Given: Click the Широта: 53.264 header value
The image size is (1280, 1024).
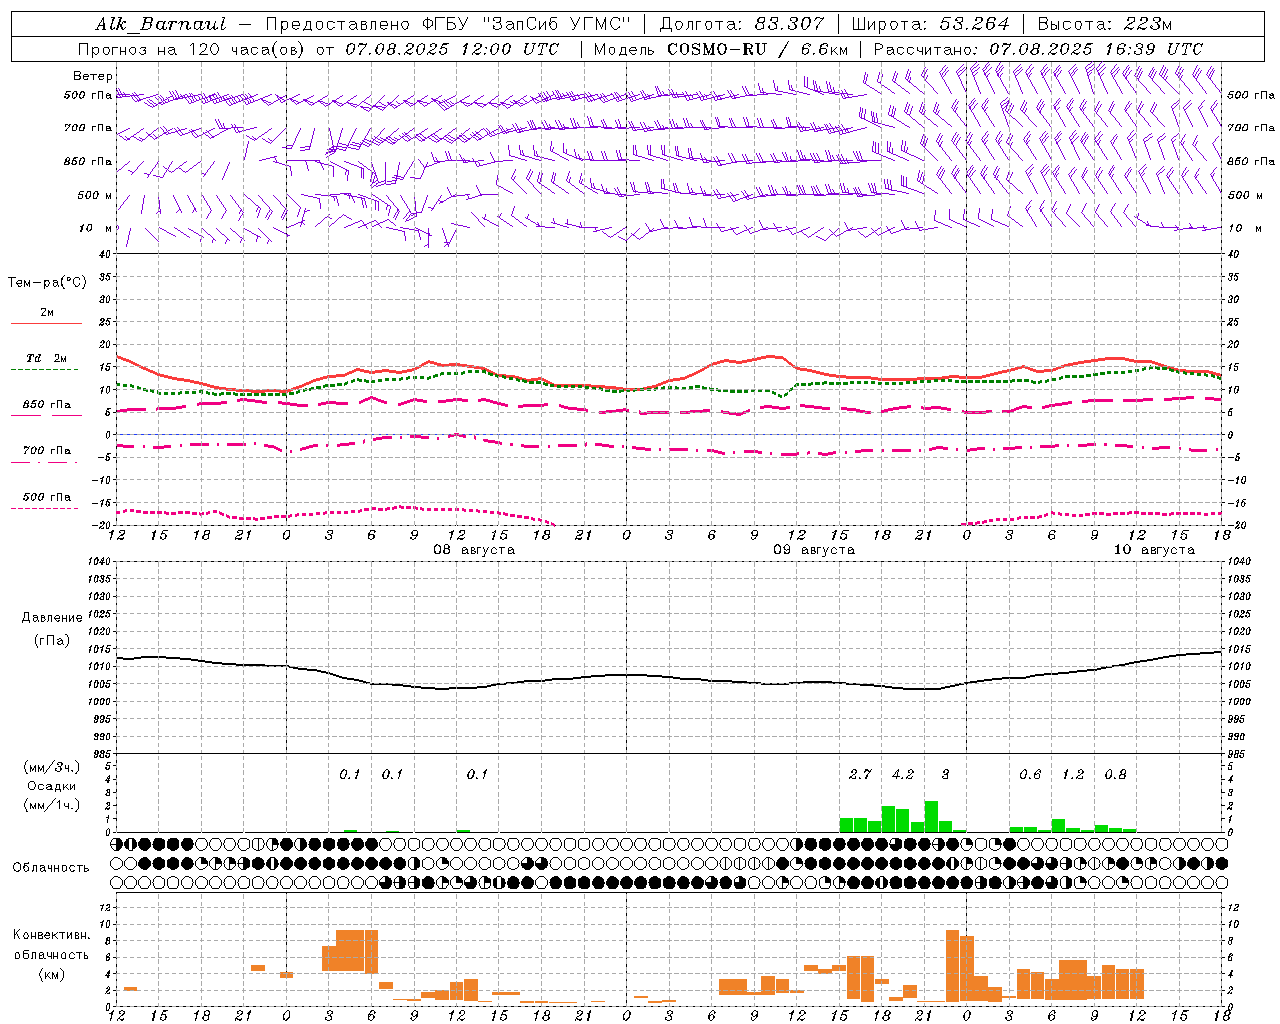Looking at the screenshot, I should click(x=930, y=24).
